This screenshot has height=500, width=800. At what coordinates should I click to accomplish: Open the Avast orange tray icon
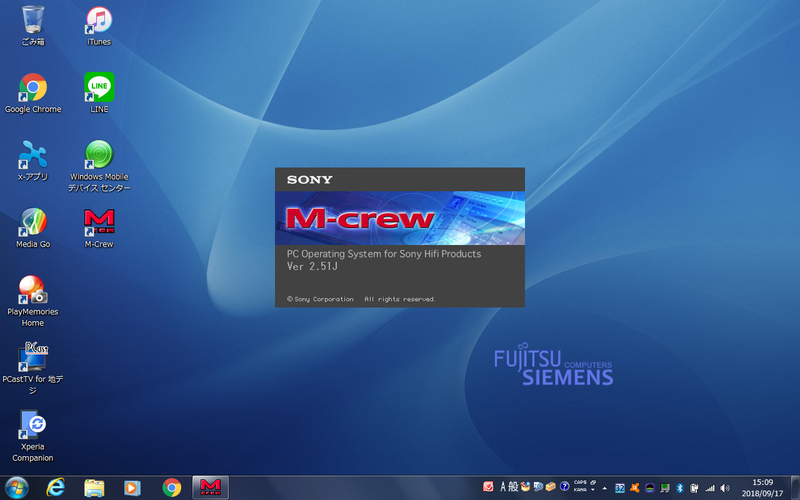635,488
